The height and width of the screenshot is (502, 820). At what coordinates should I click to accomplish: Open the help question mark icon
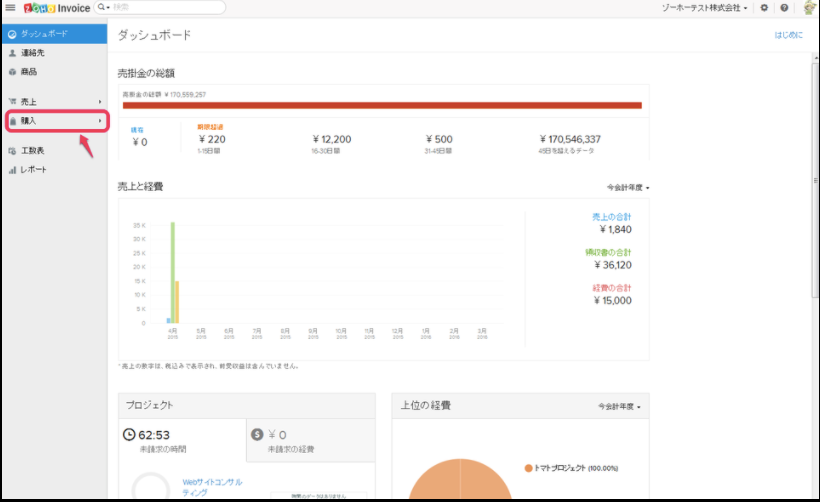coord(784,8)
